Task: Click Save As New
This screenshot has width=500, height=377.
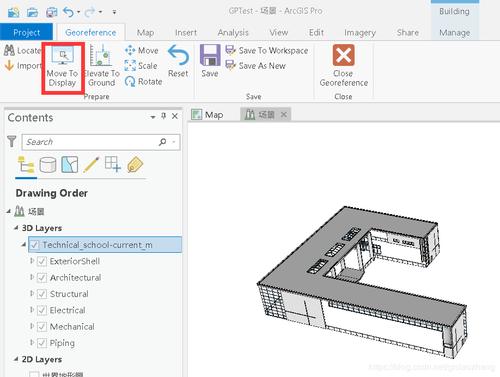Action: click(255, 66)
